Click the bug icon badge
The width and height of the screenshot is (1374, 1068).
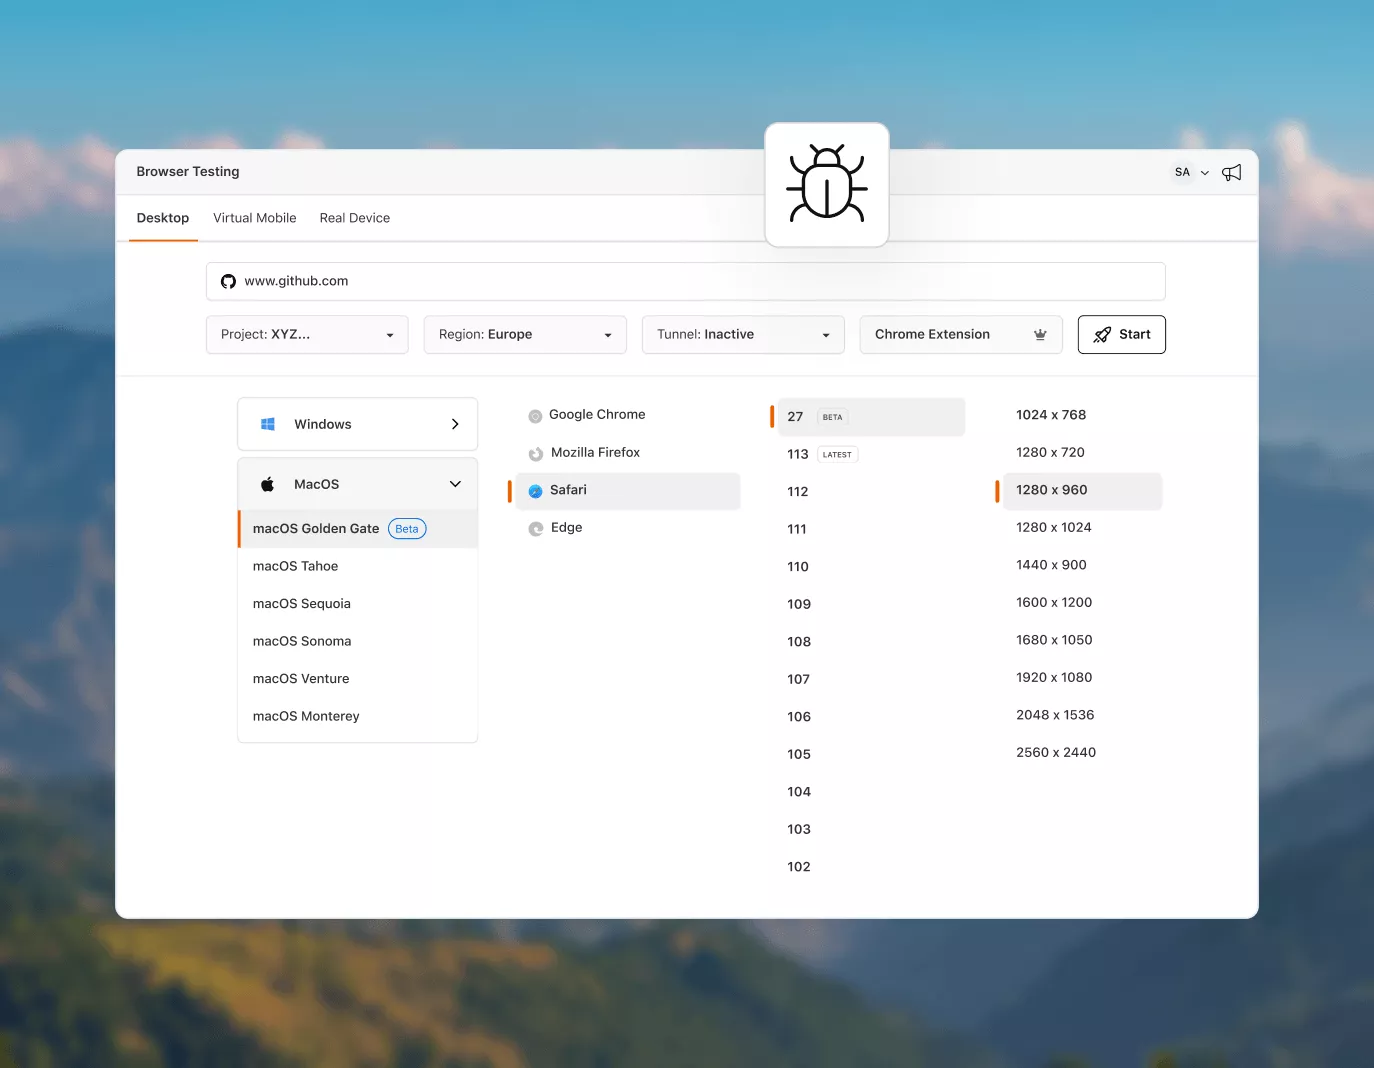coord(827,185)
